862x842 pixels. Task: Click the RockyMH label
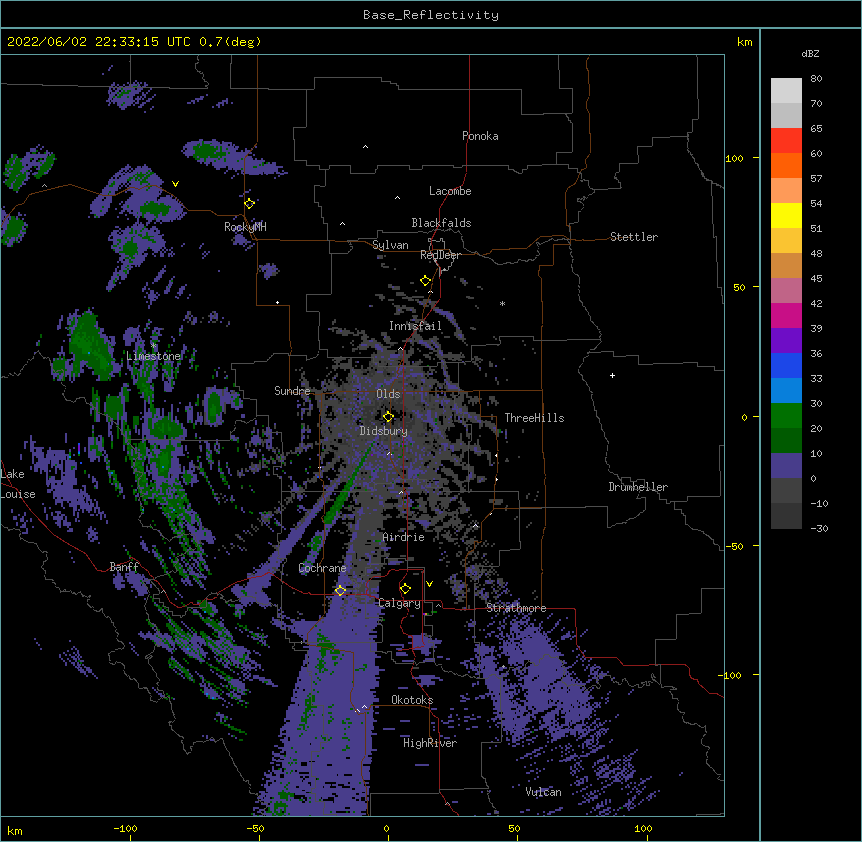pos(245,227)
